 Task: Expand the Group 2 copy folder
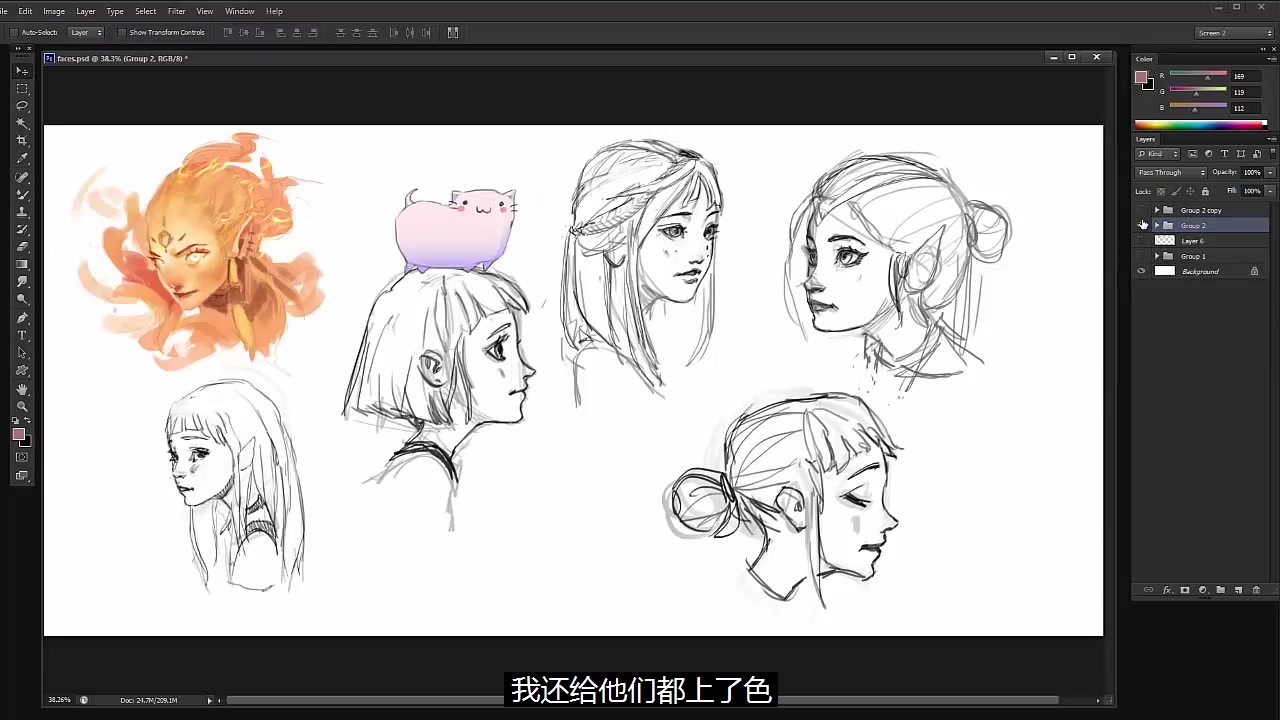(1157, 210)
